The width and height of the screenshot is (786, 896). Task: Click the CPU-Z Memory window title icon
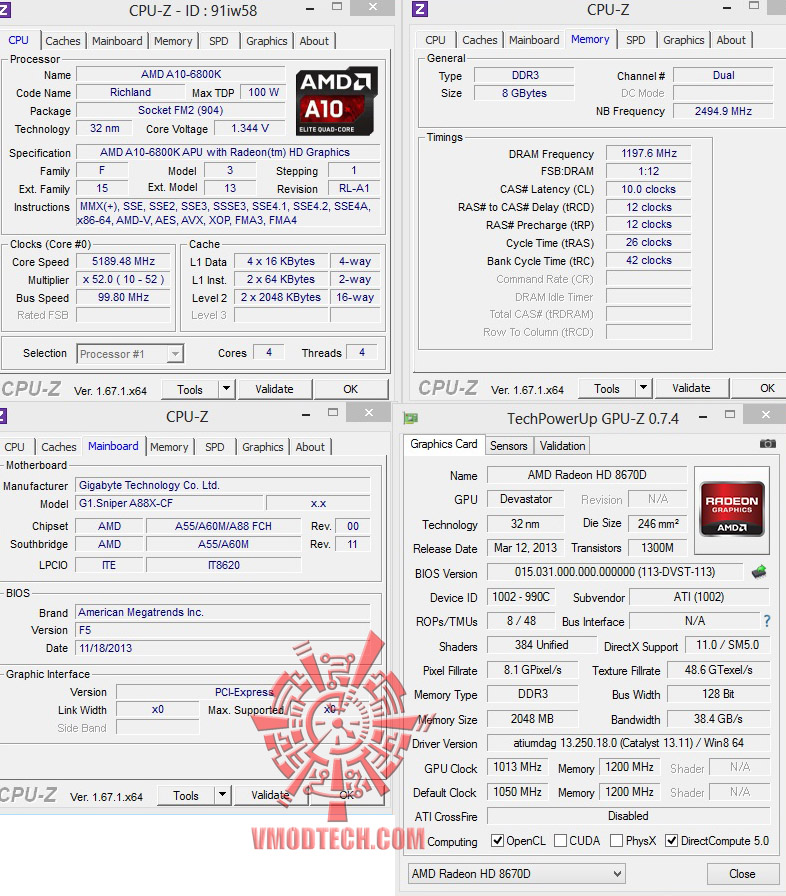420,9
